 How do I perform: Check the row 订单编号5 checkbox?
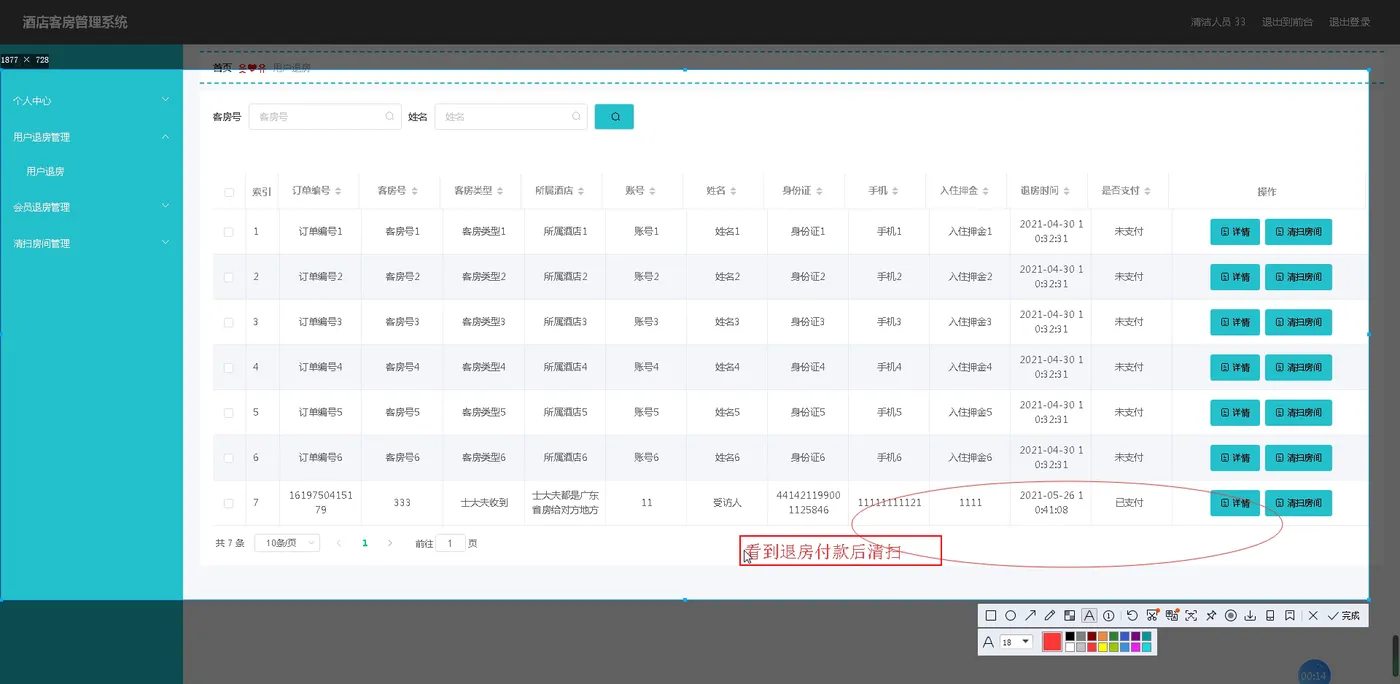coord(229,412)
